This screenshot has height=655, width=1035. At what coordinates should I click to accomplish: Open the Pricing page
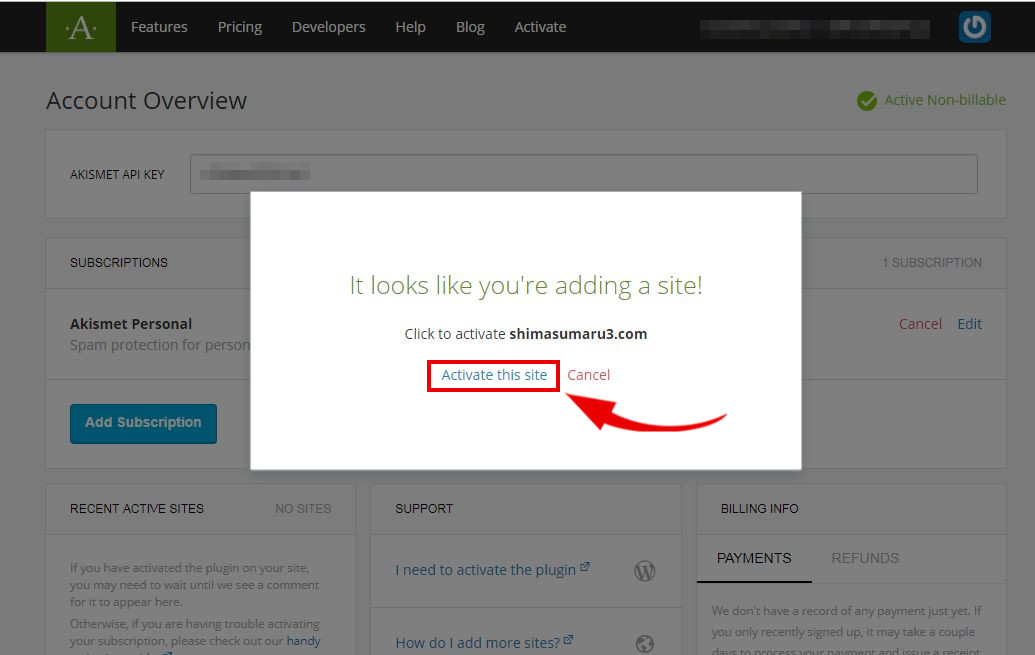pyautogui.click(x=240, y=27)
